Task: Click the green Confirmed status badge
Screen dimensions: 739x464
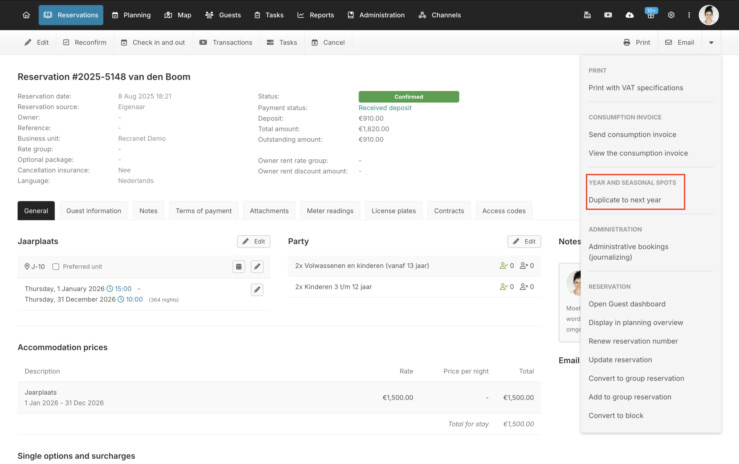Action: [409, 97]
